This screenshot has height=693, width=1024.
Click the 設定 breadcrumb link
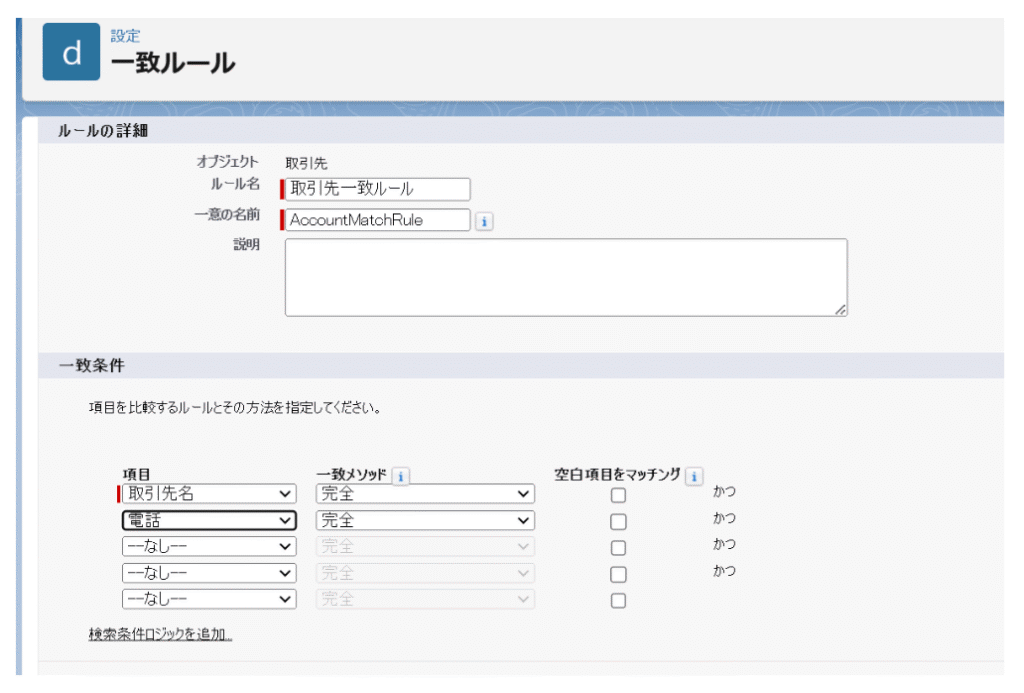[x=125, y=36]
